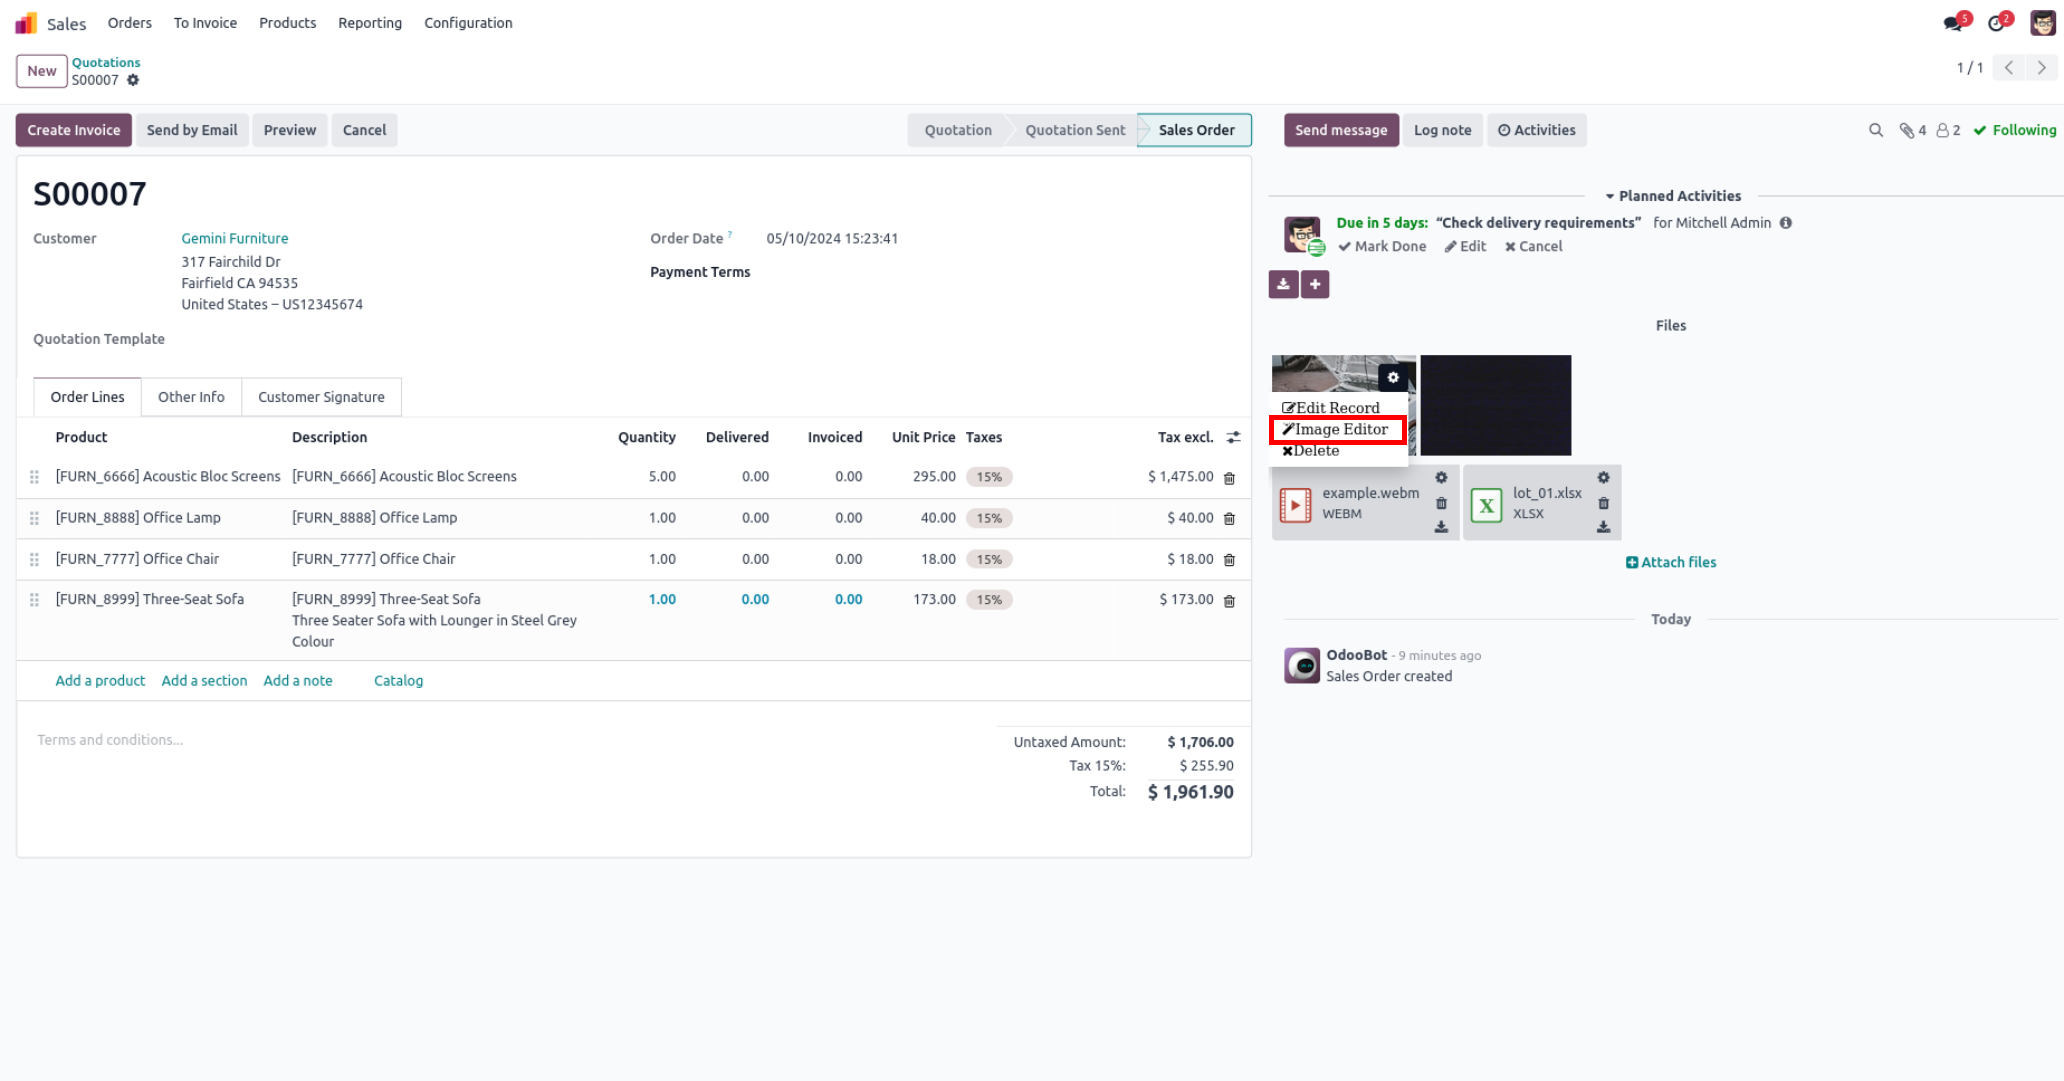2064x1081 pixels.
Task: Click the Terms and conditions field
Action: (110, 740)
